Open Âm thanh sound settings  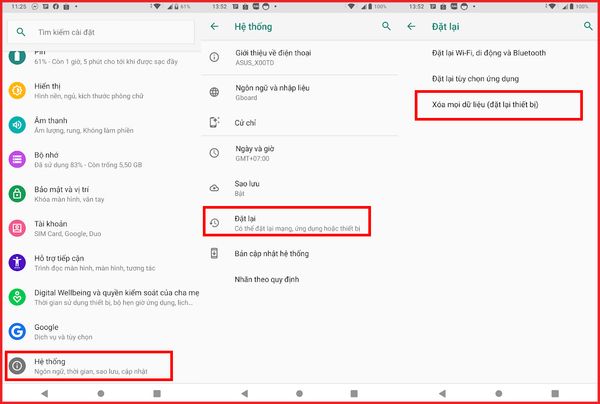tap(102, 125)
